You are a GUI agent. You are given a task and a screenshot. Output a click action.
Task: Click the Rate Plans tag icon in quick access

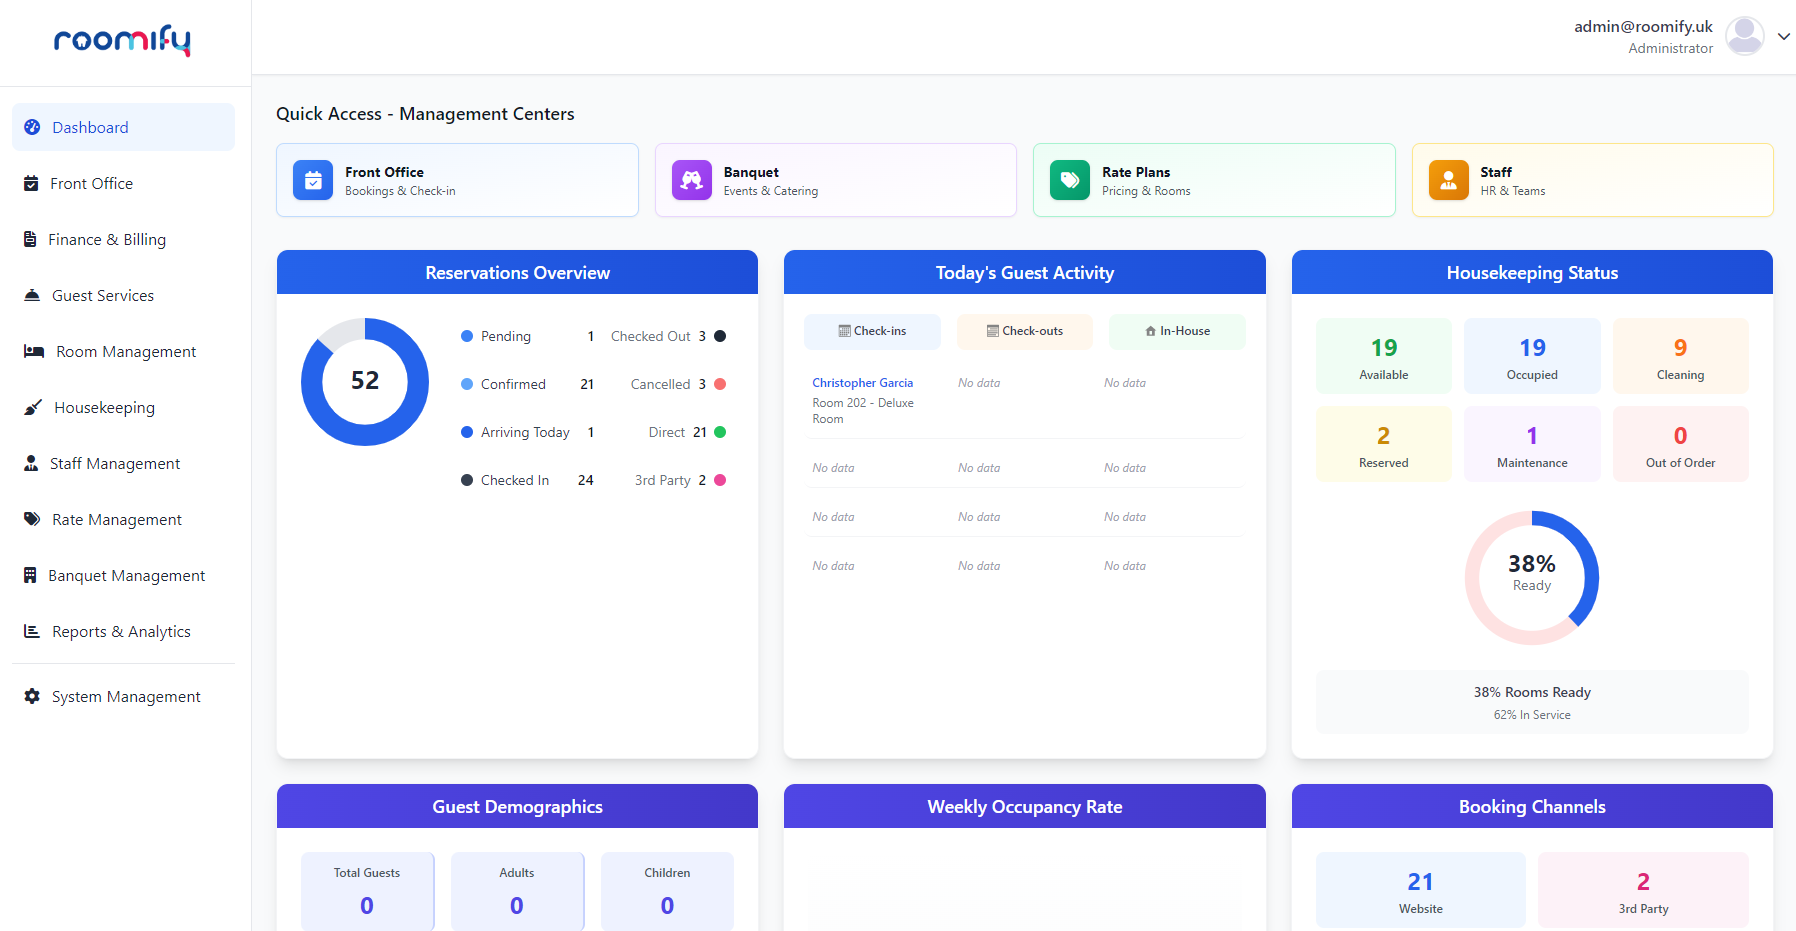coord(1069,180)
